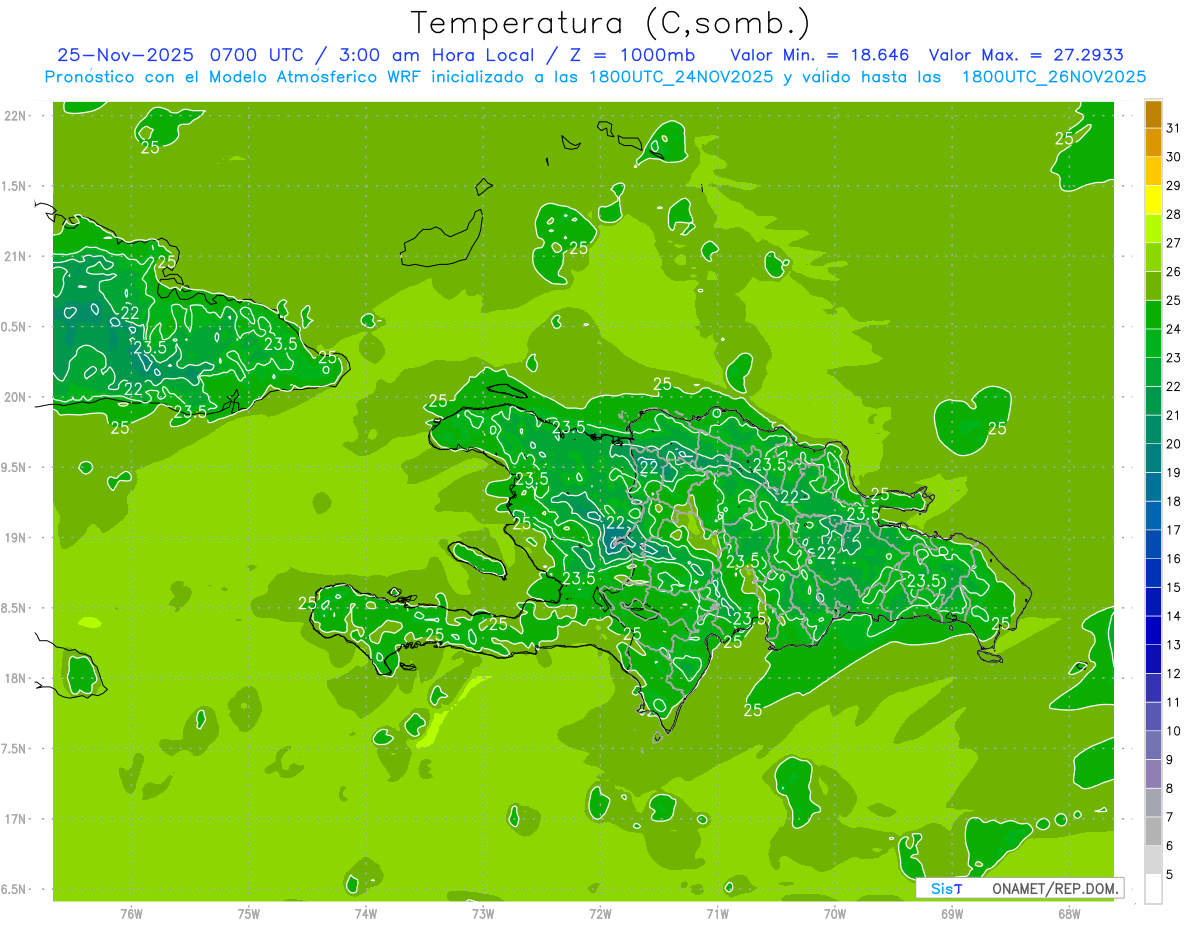1200x927 pixels.
Task: Click "1800UTC_26NOV2025" valid-until time
Action: click(1053, 76)
